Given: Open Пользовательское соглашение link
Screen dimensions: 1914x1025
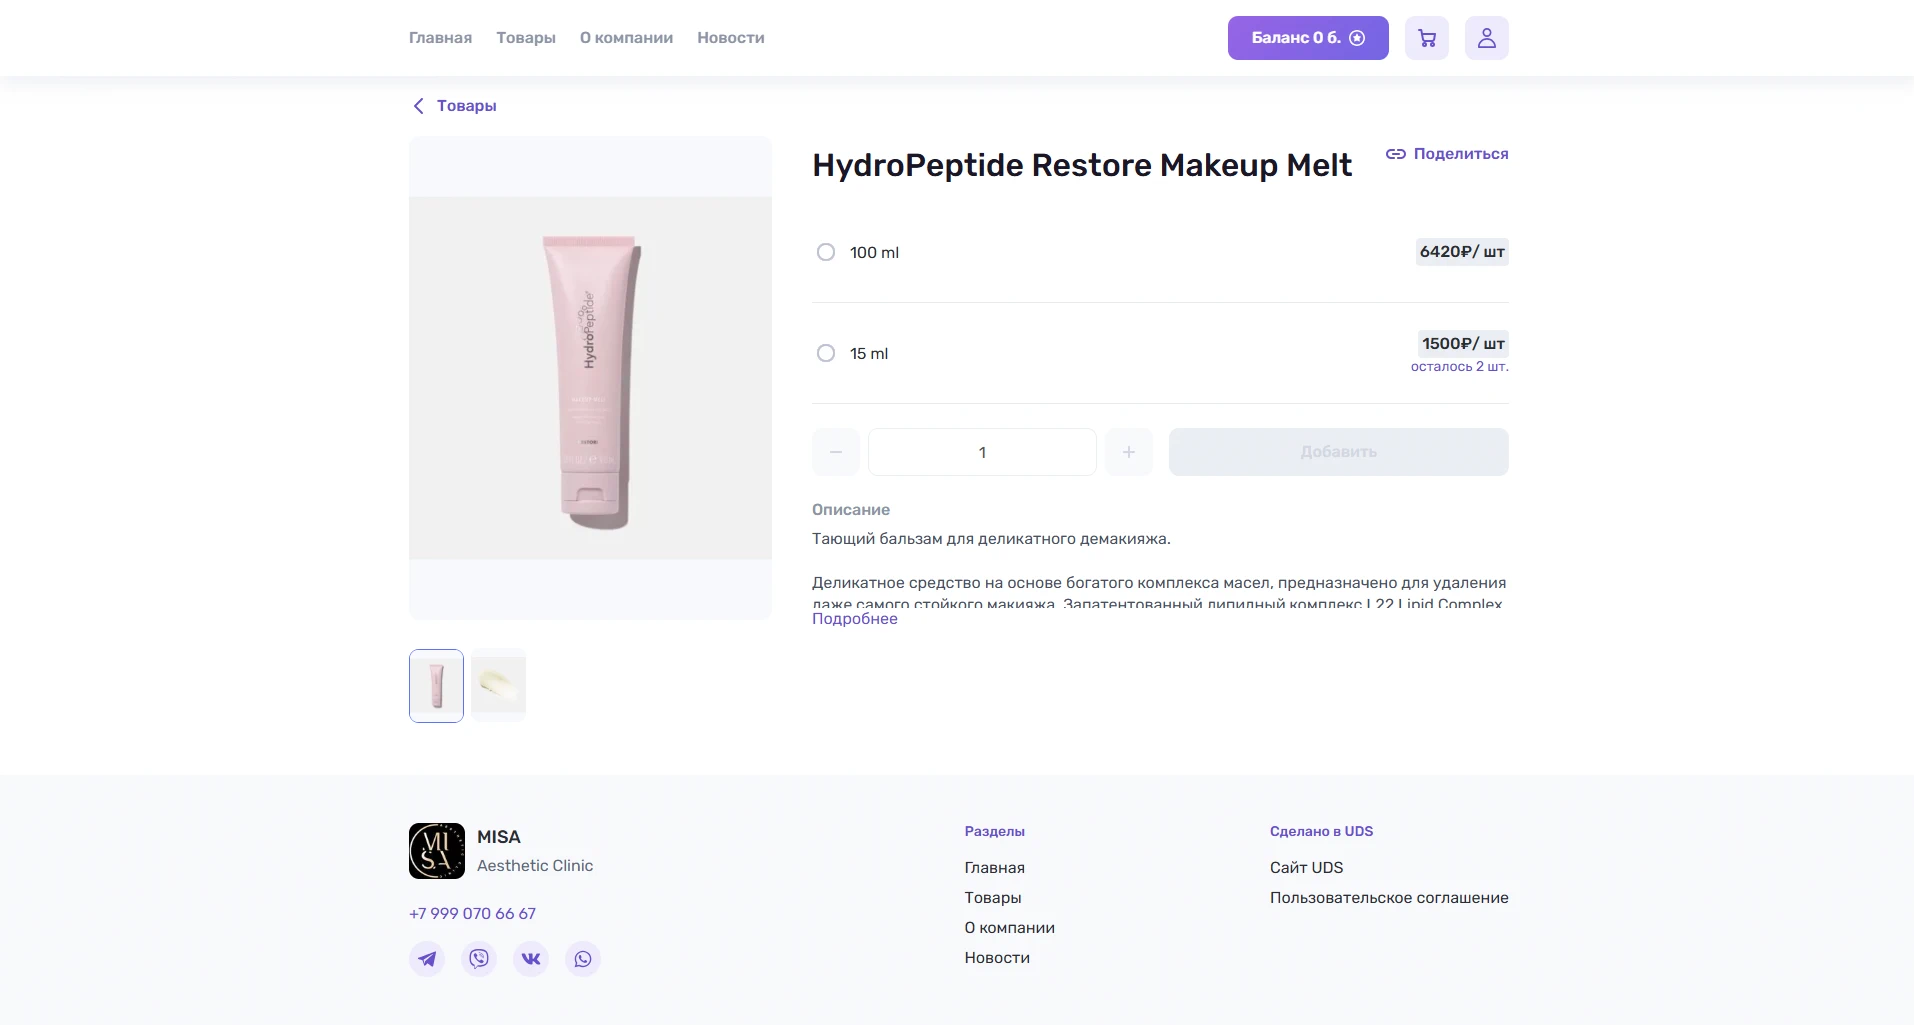Looking at the screenshot, I should tap(1389, 898).
